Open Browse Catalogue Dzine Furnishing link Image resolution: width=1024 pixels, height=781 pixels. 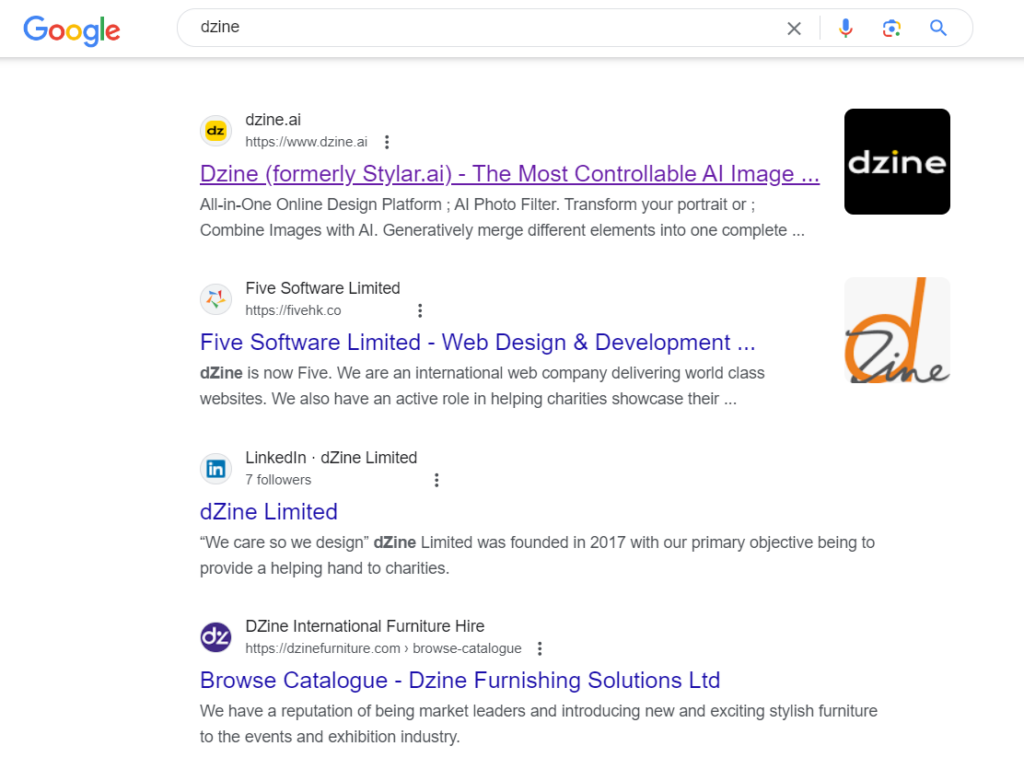click(x=460, y=680)
